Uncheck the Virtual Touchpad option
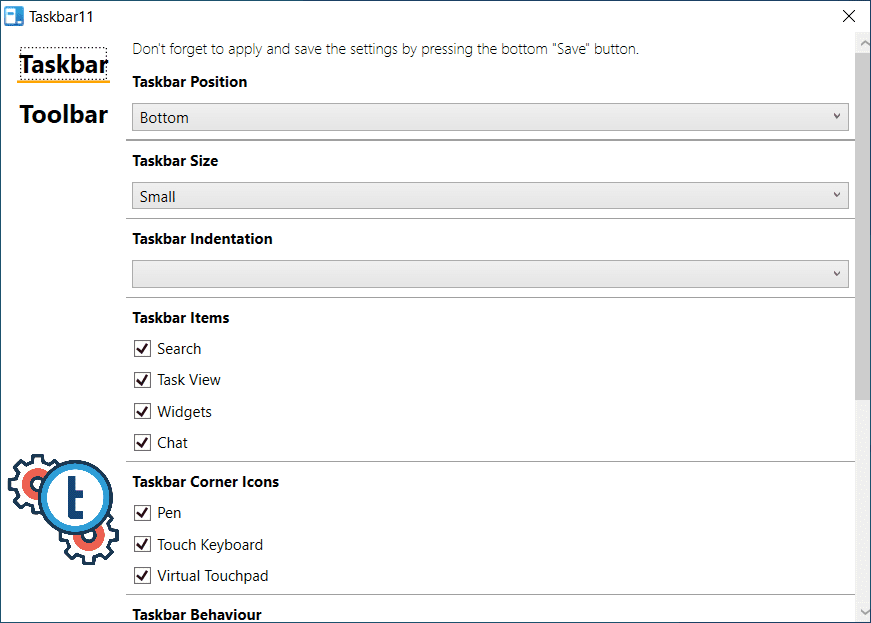 pos(142,576)
